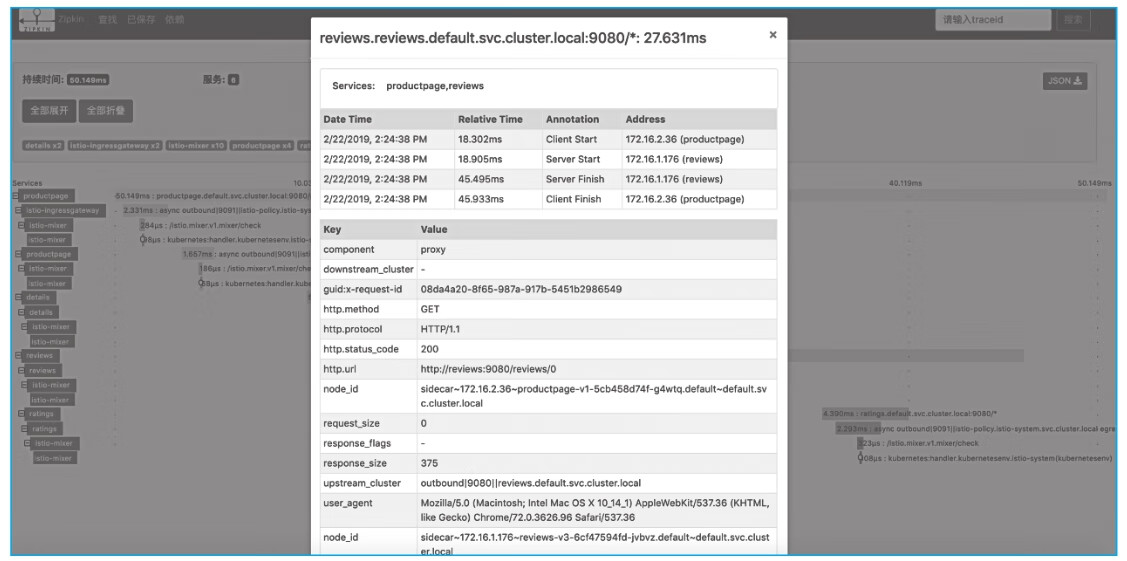Filter by the details x2 service badge

[x=43, y=146]
